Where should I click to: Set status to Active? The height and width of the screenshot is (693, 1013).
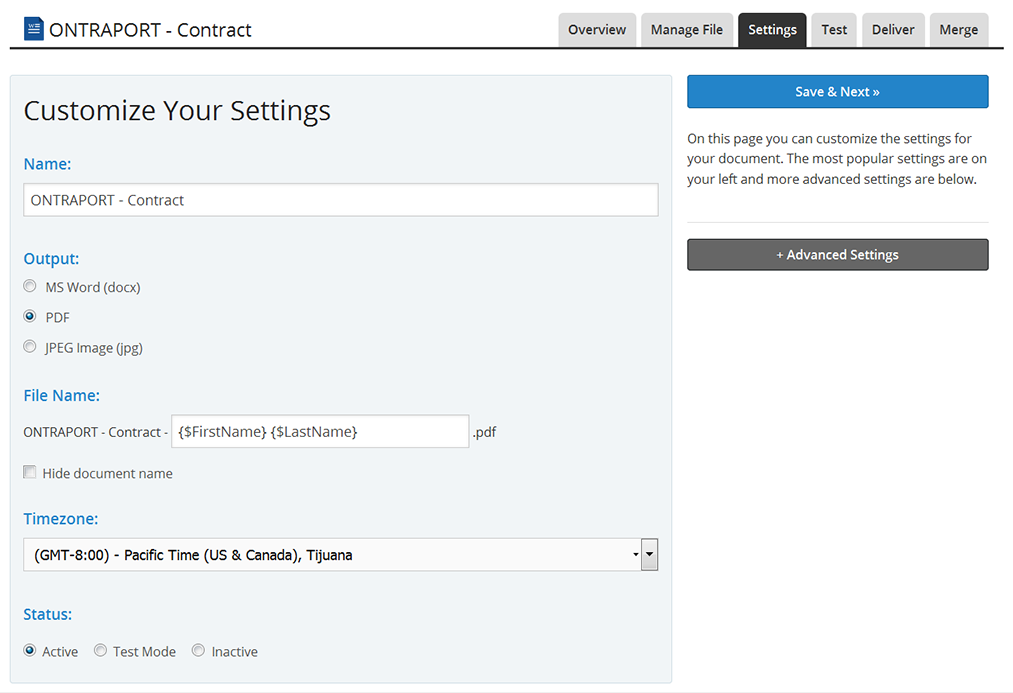[30, 651]
